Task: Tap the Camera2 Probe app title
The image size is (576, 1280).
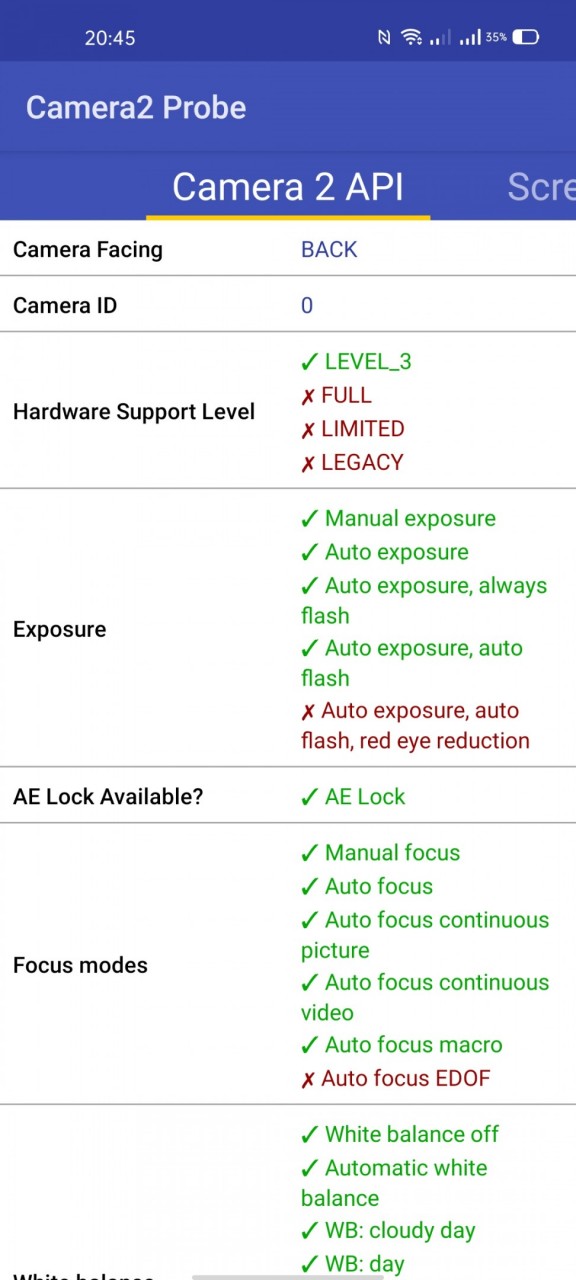Action: click(x=136, y=108)
